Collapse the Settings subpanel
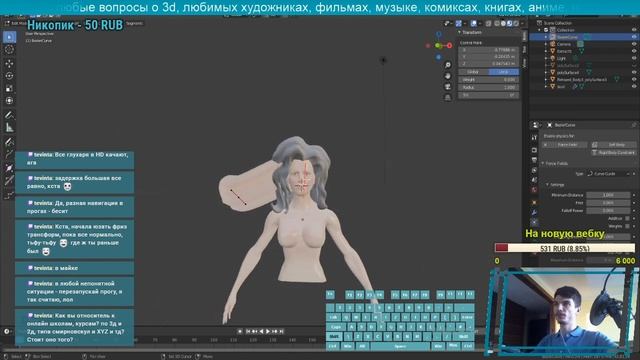The image size is (640, 360). tap(547, 184)
